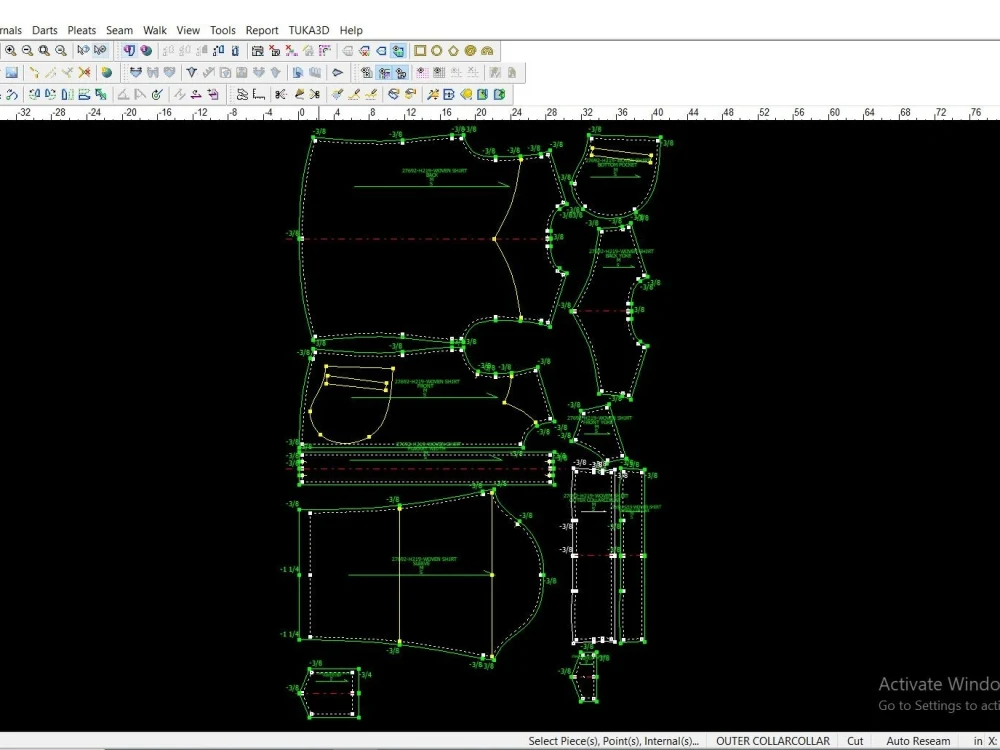Click the 'in' units indicator in status bar
This screenshot has height=750, width=1000.
tap(978, 741)
